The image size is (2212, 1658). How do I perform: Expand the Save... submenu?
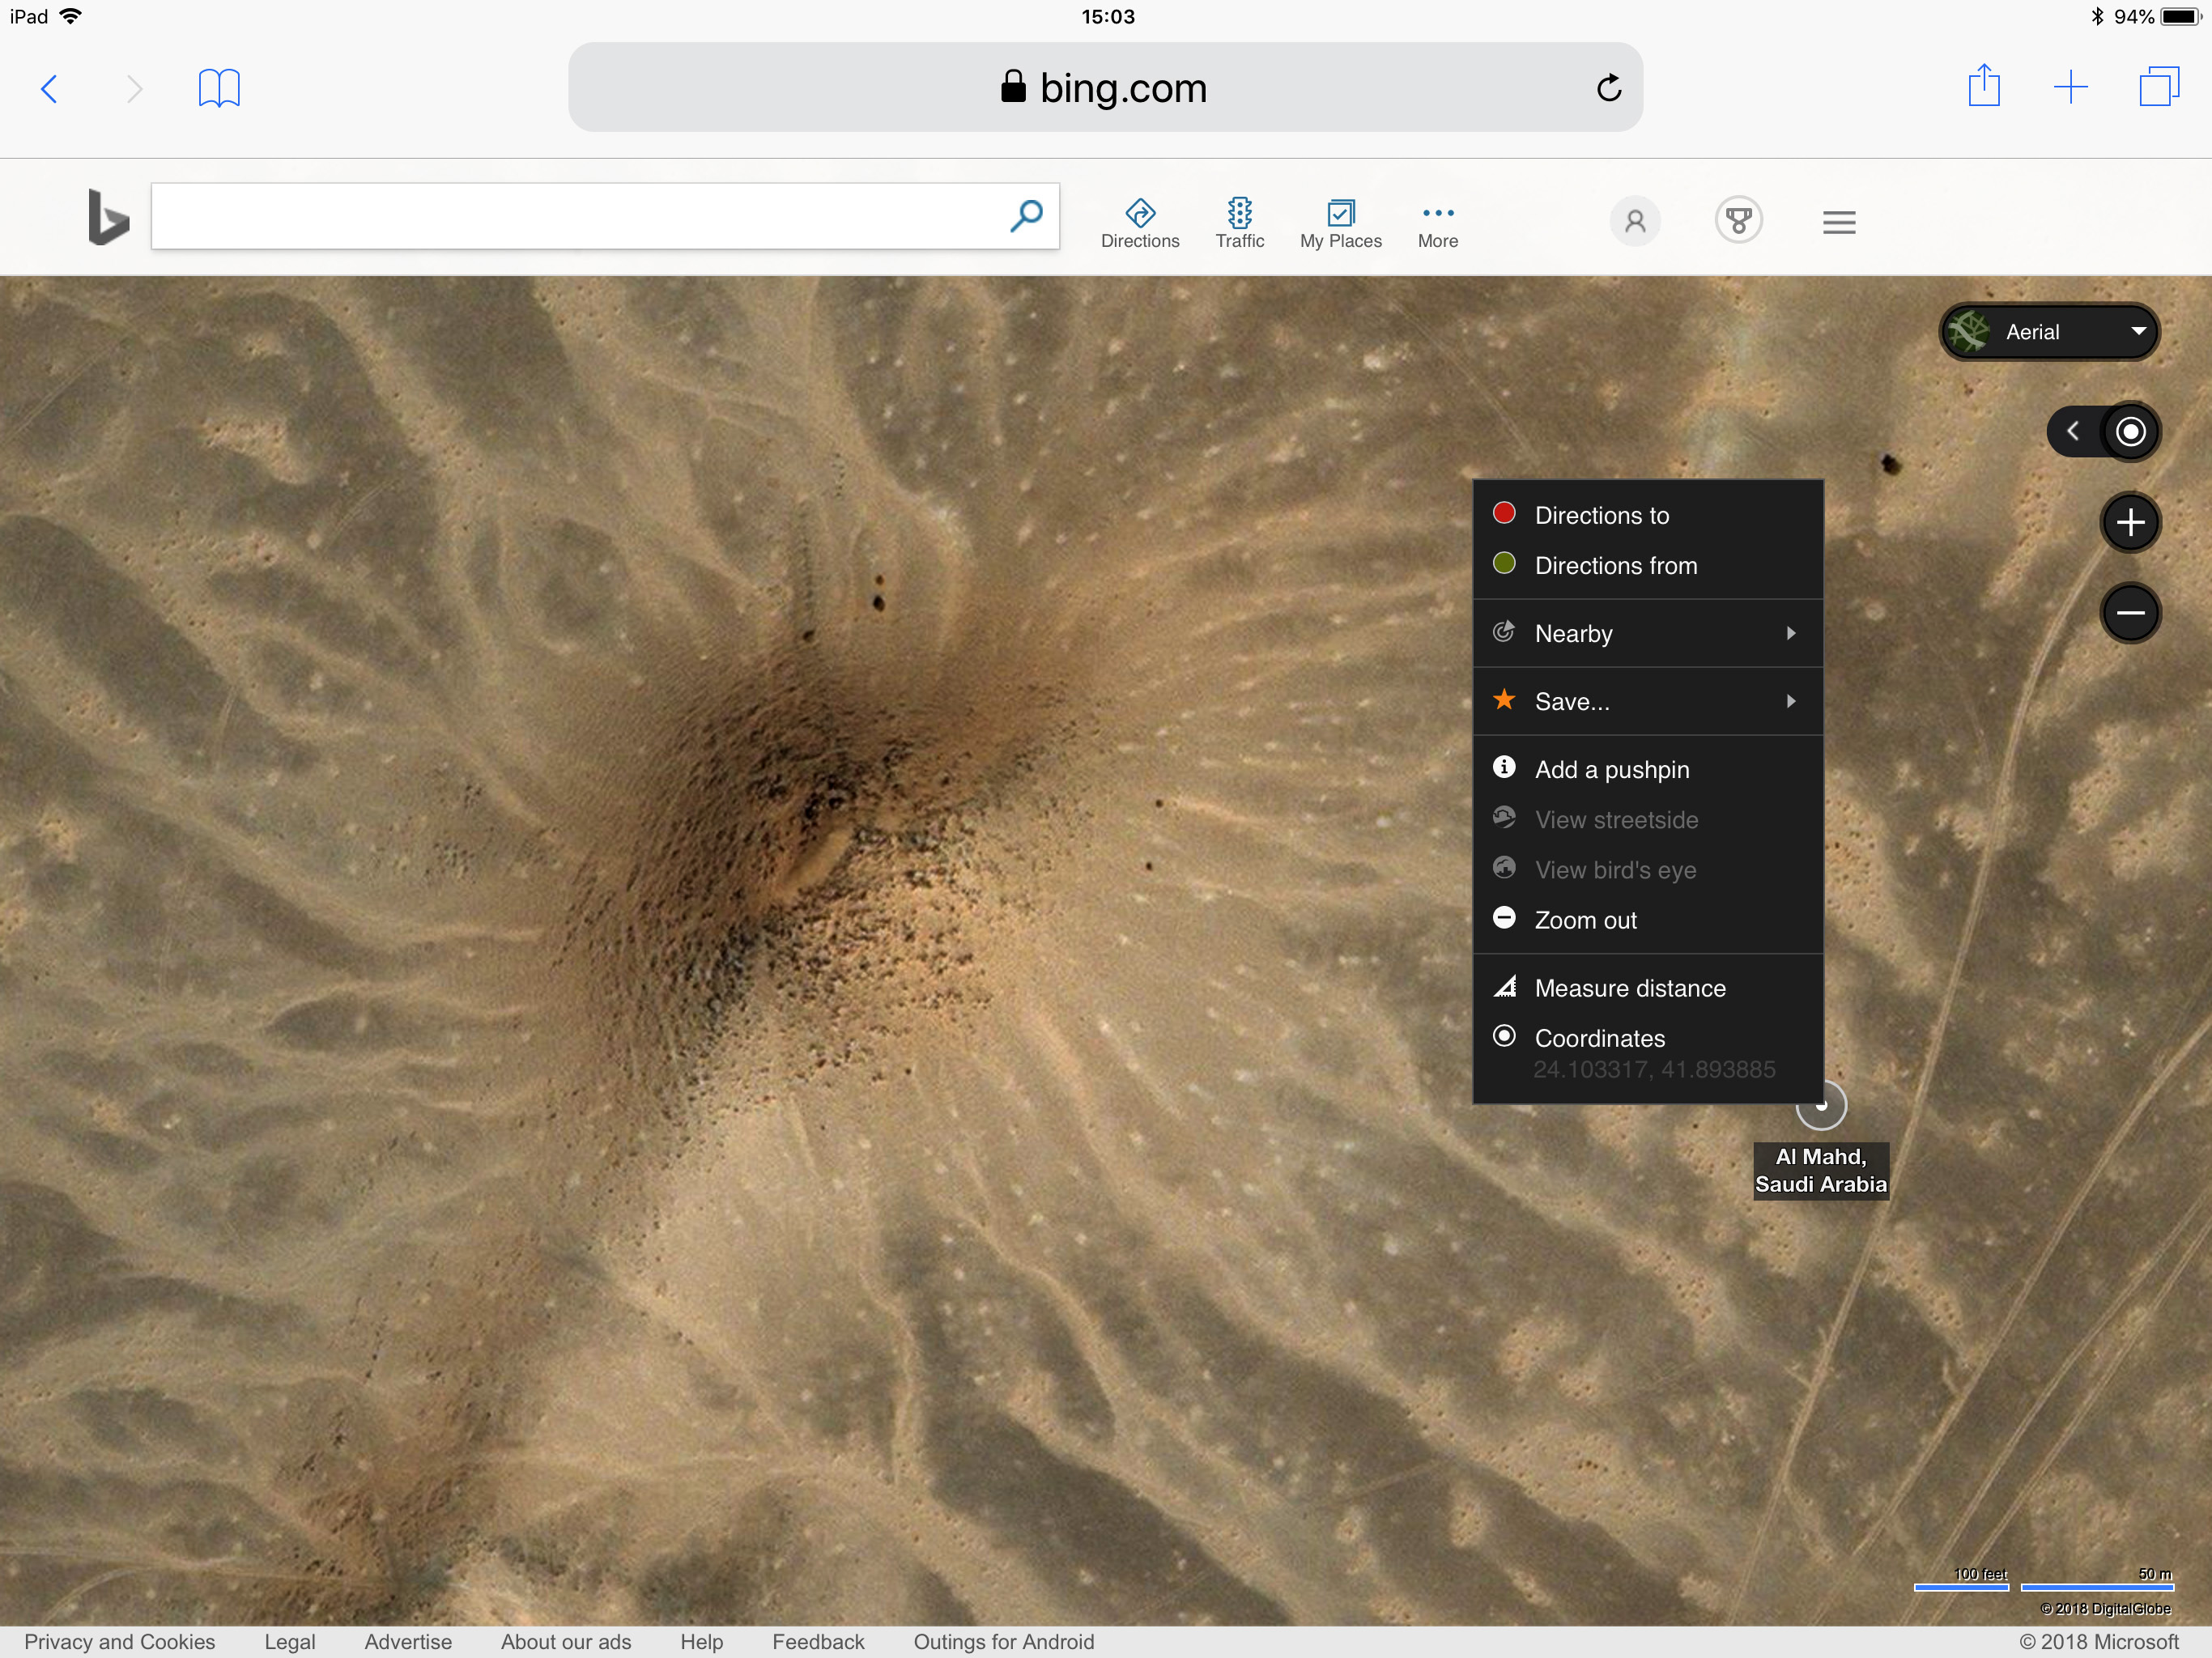pos(1647,701)
